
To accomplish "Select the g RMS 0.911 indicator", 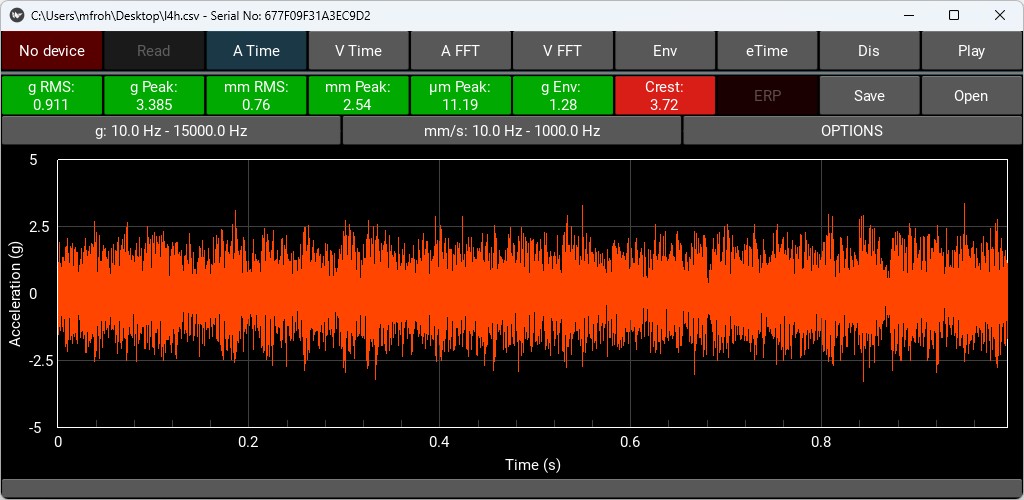I will point(52,96).
